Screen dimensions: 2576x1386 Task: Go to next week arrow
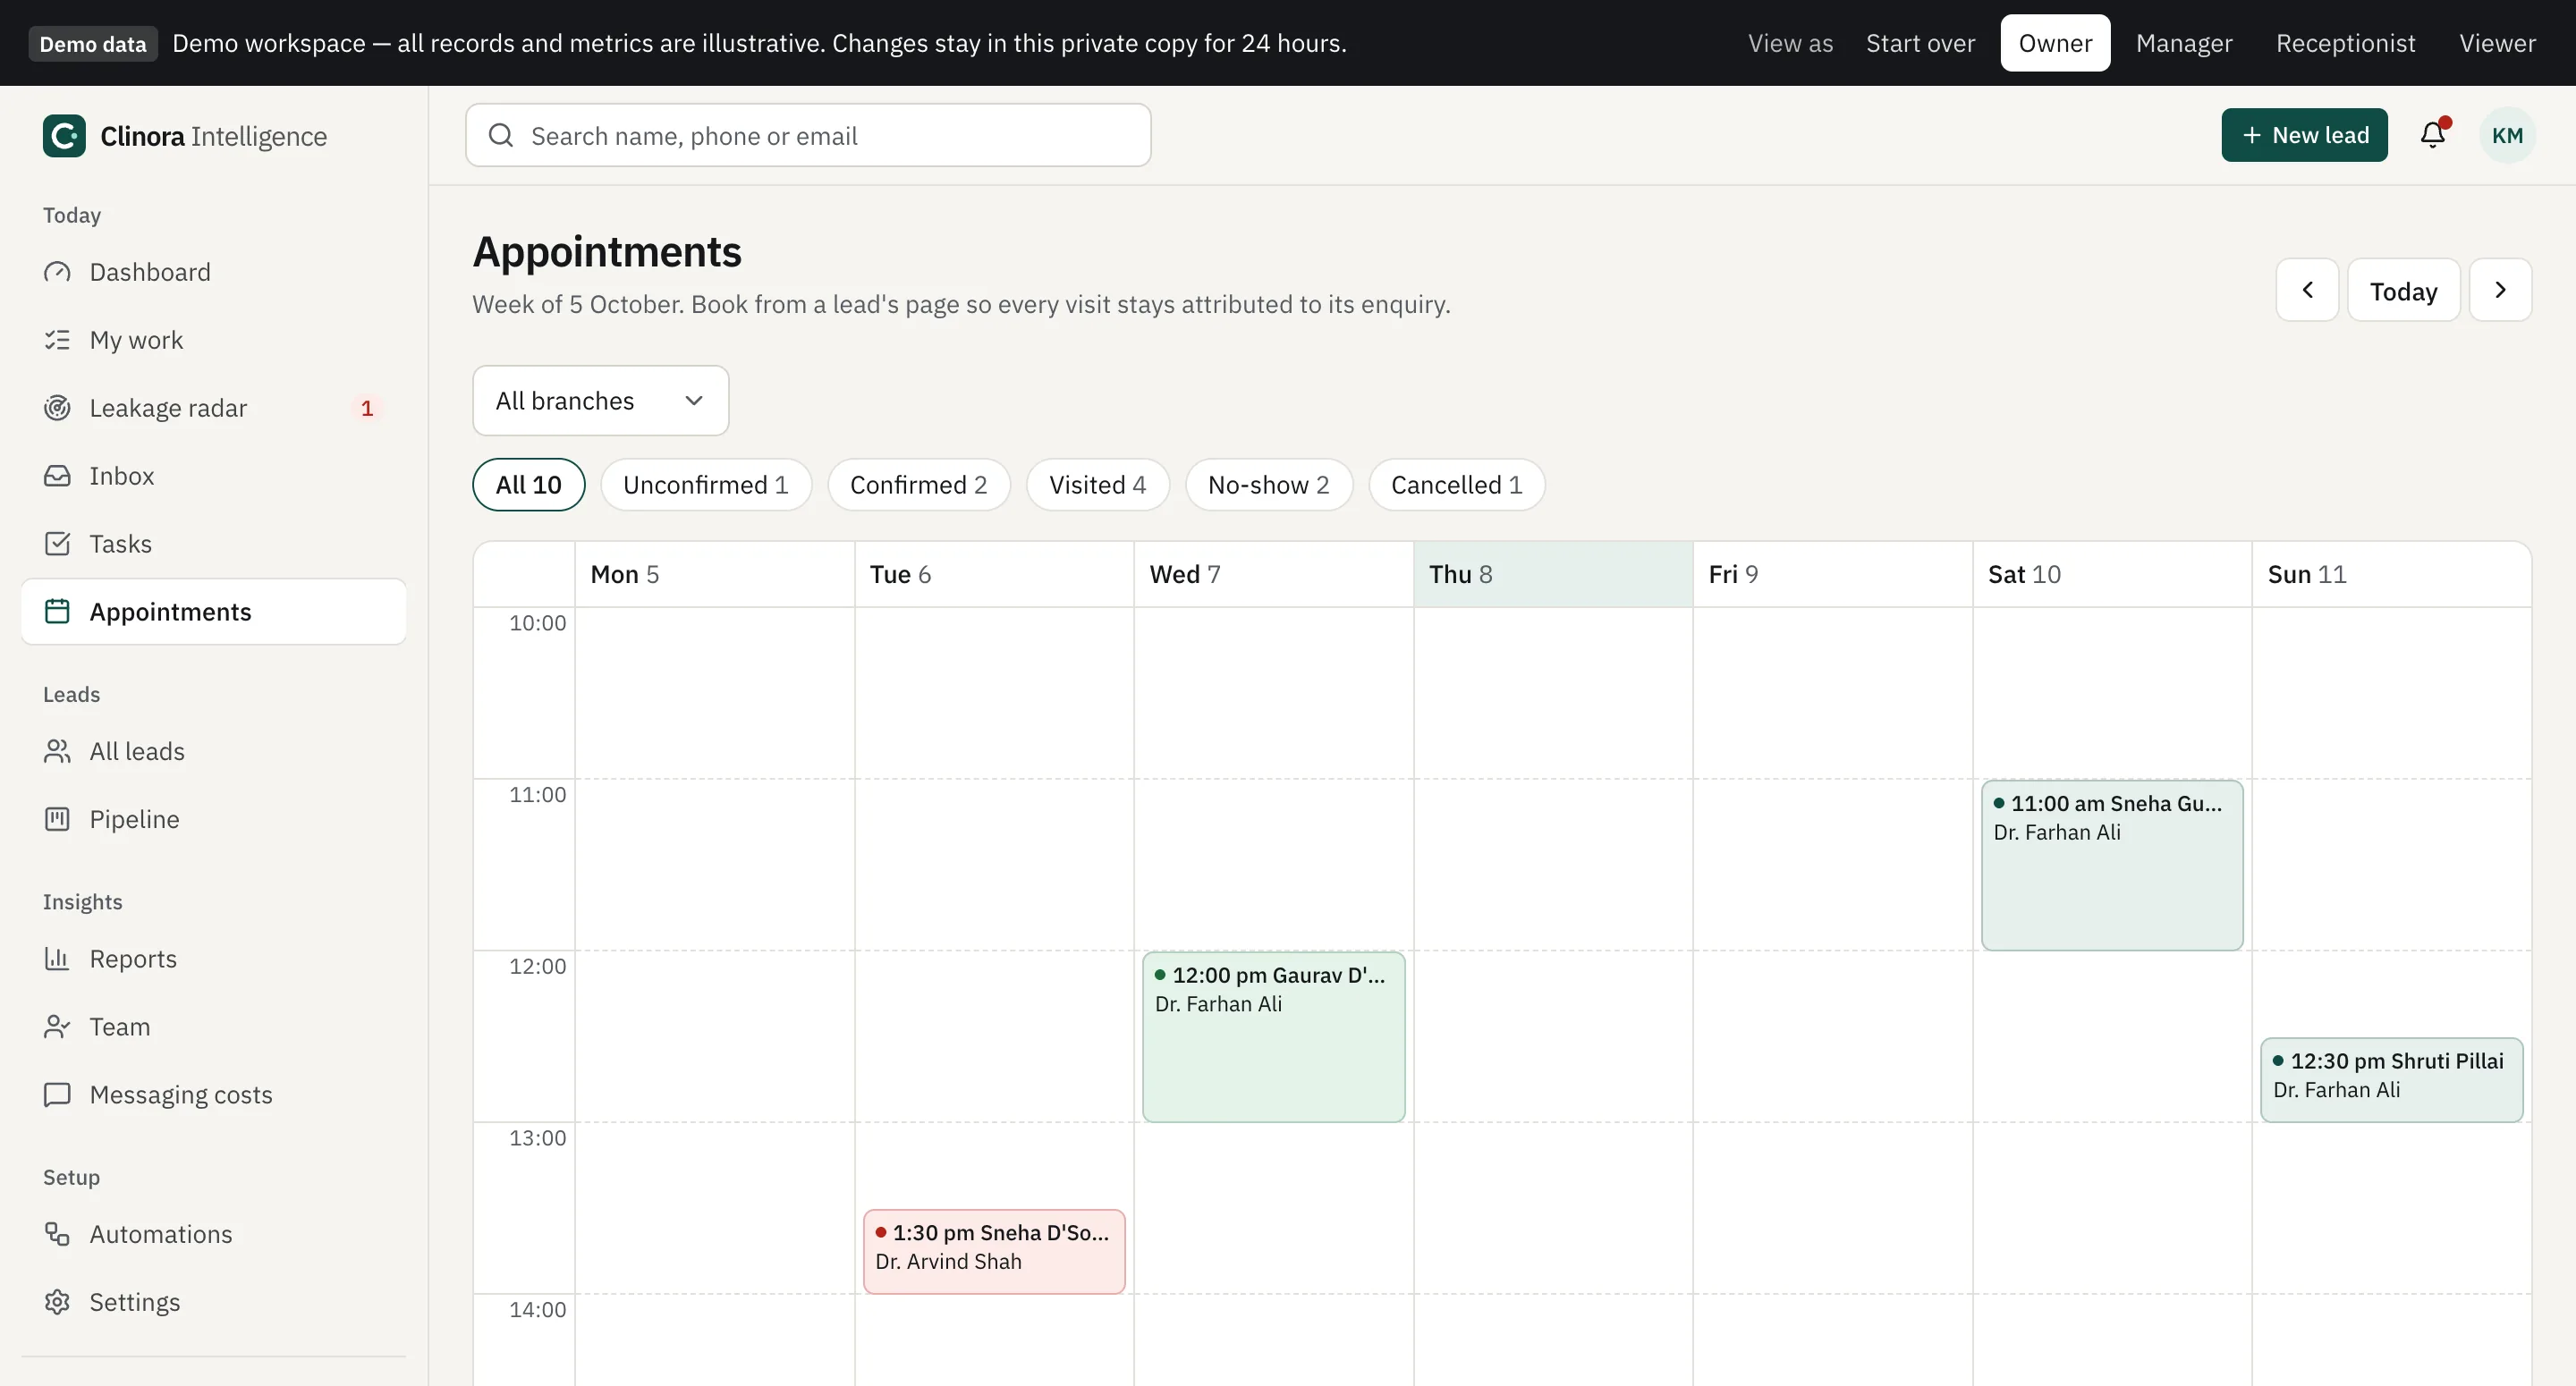[2500, 290]
